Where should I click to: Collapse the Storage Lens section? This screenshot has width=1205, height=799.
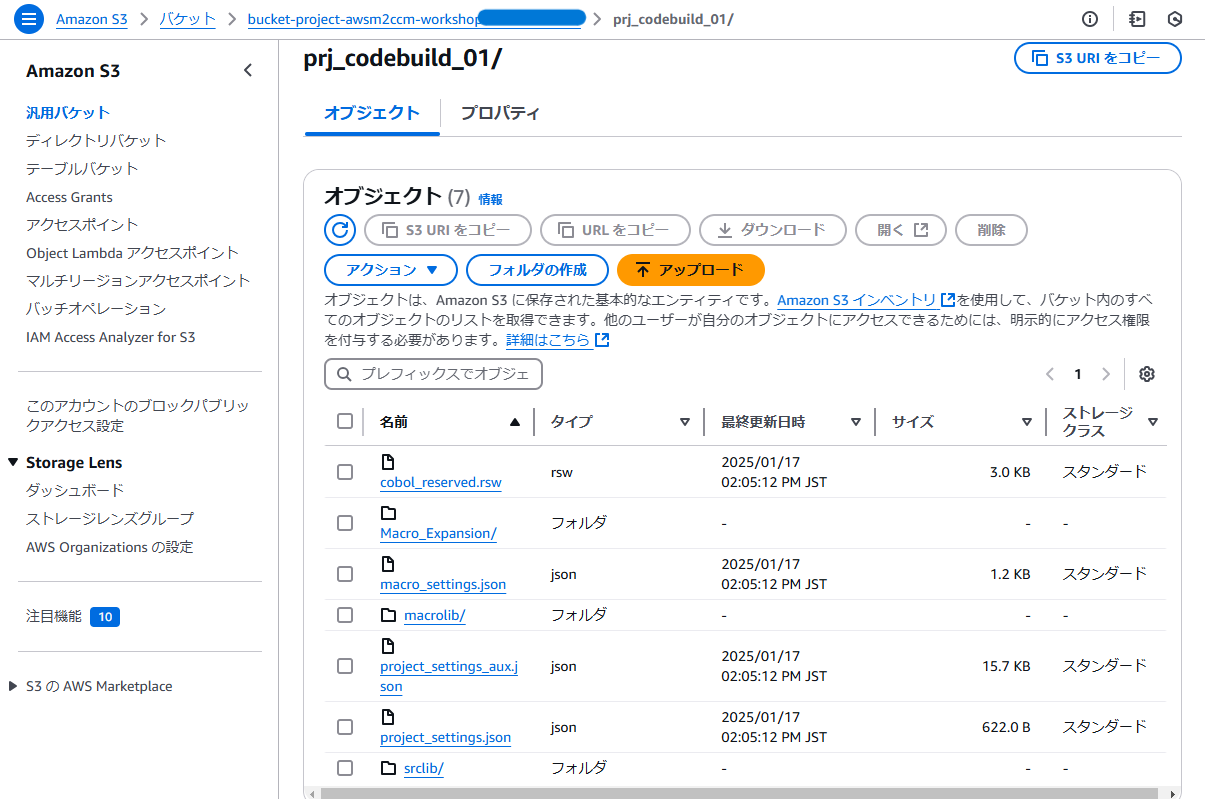click(14, 463)
